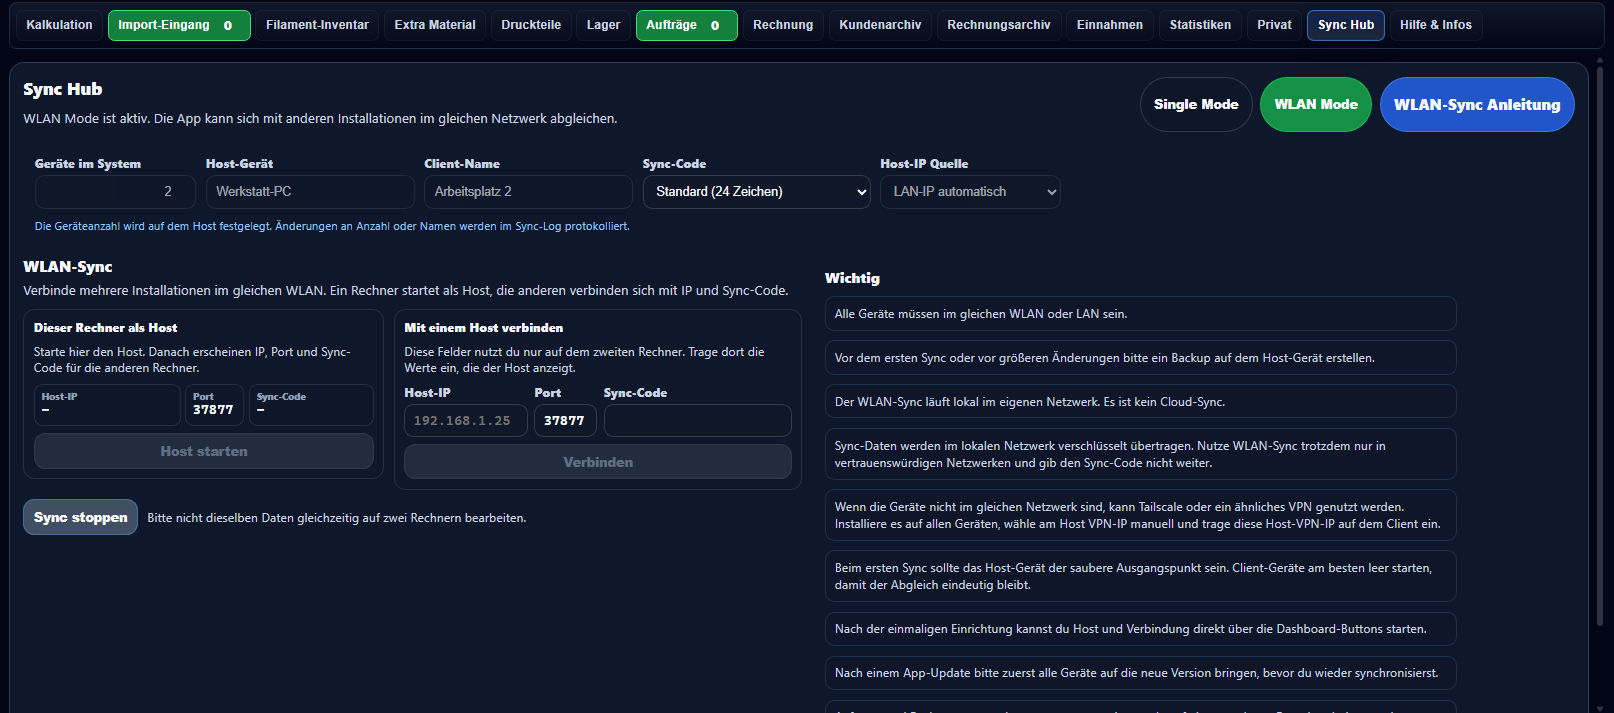
Task: Open the Kalkulation tab
Action: (x=59, y=25)
